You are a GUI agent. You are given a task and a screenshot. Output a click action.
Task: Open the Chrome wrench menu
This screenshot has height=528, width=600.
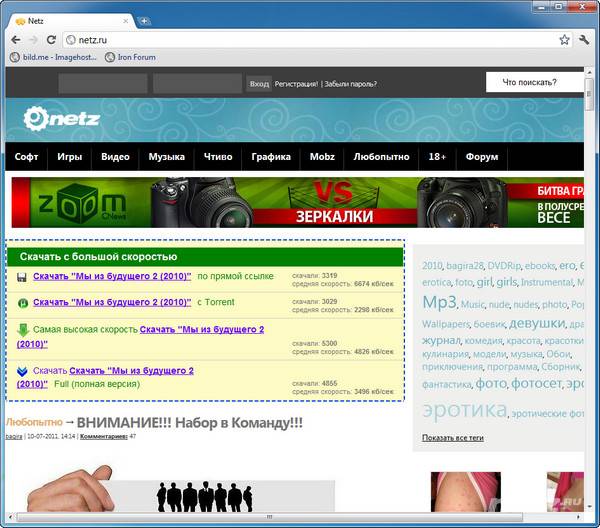[585, 40]
